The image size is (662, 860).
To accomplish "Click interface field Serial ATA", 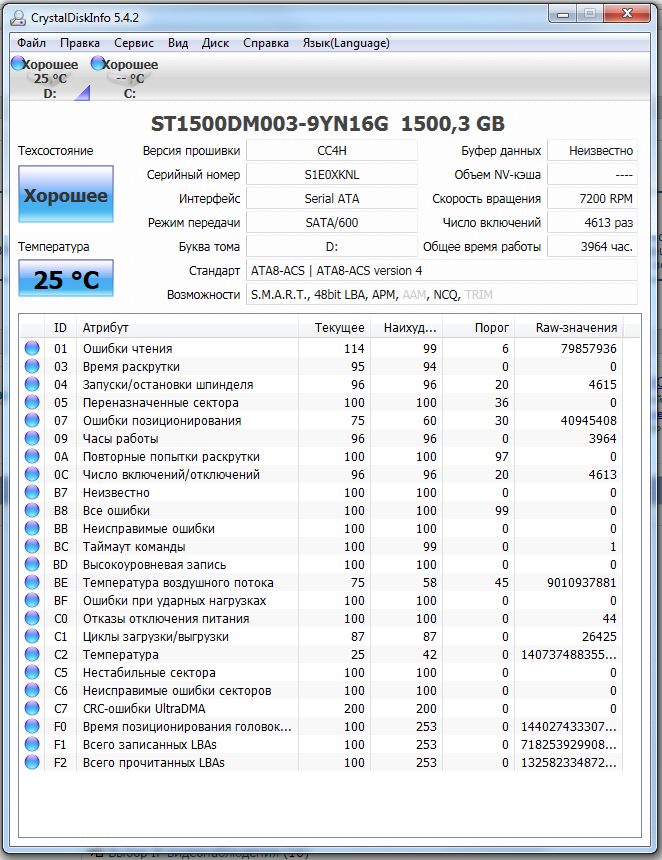I will [332, 199].
